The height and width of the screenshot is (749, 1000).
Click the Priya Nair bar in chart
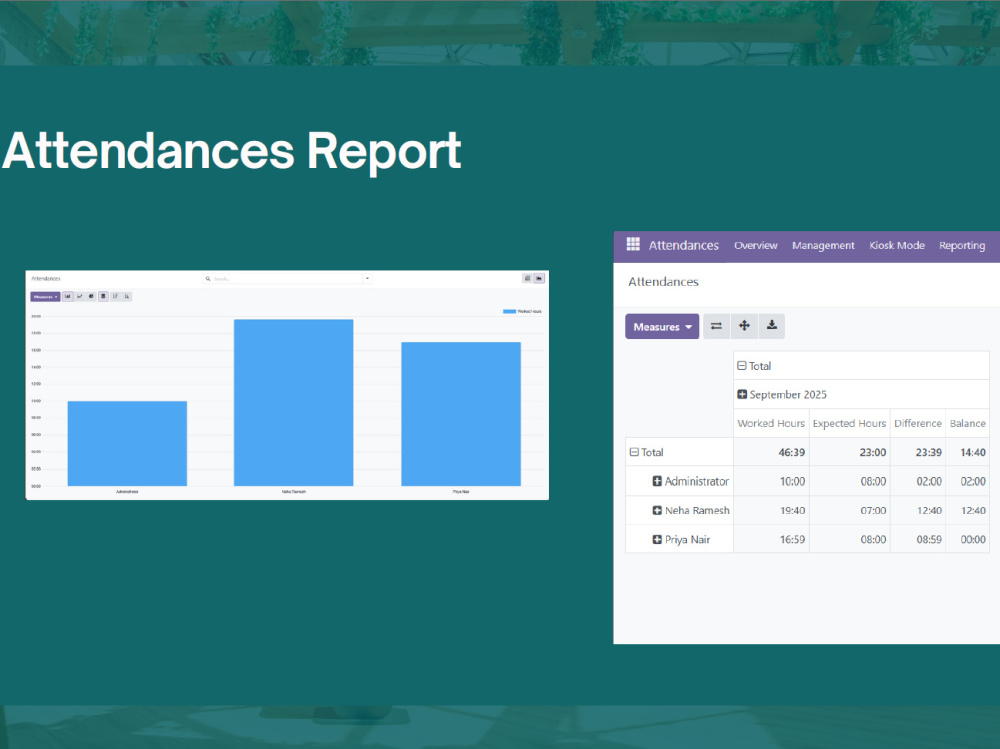461,414
